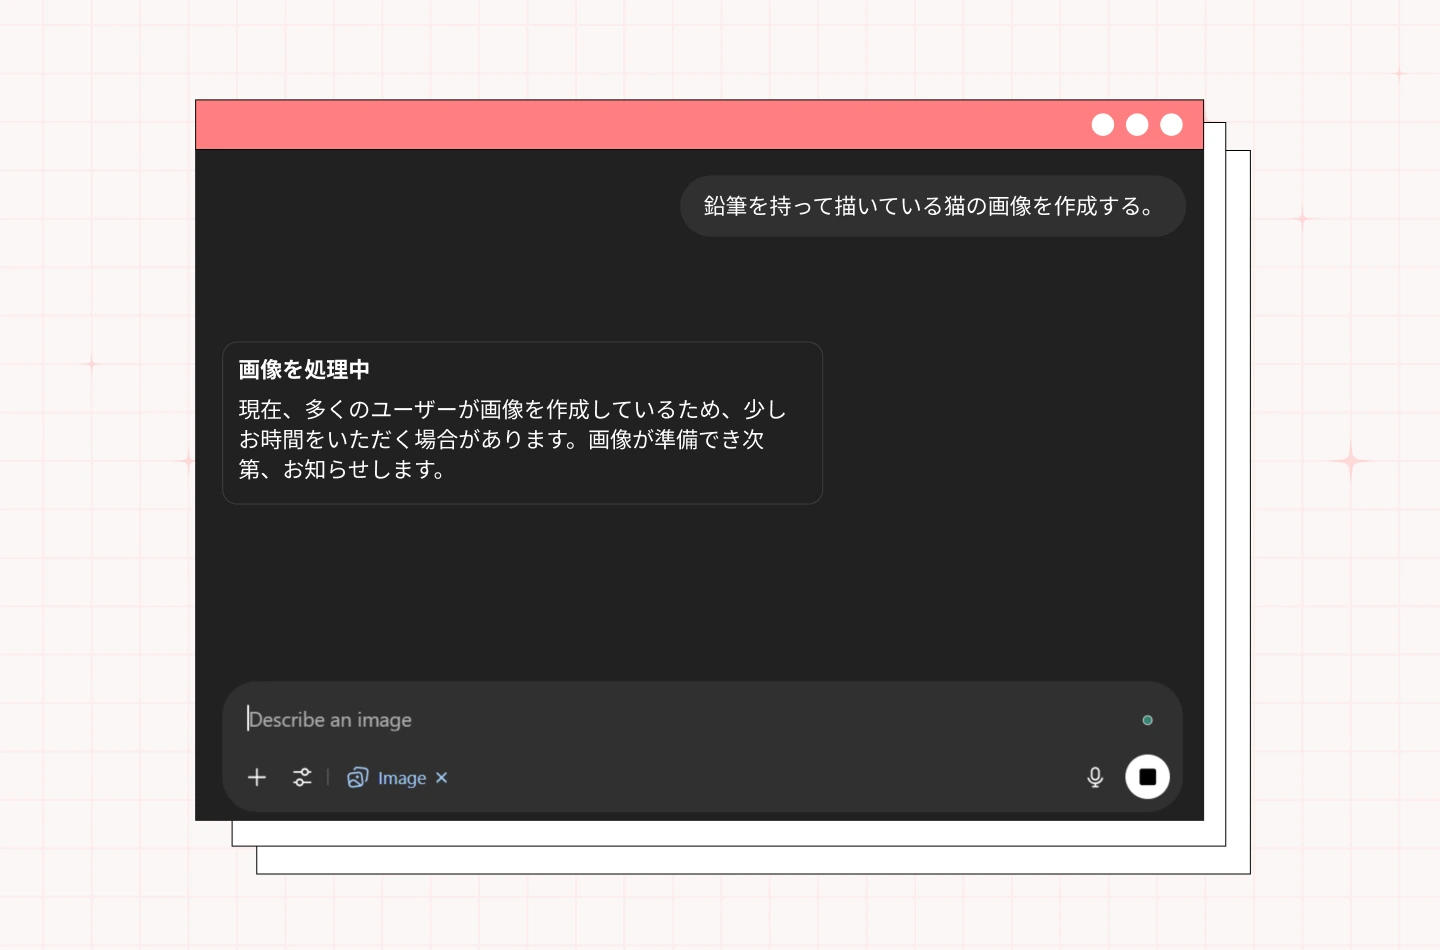This screenshot has height=950, width=1440.
Task: Select the image-creation picture icon beside Image label
Action: pyautogui.click(x=359, y=777)
